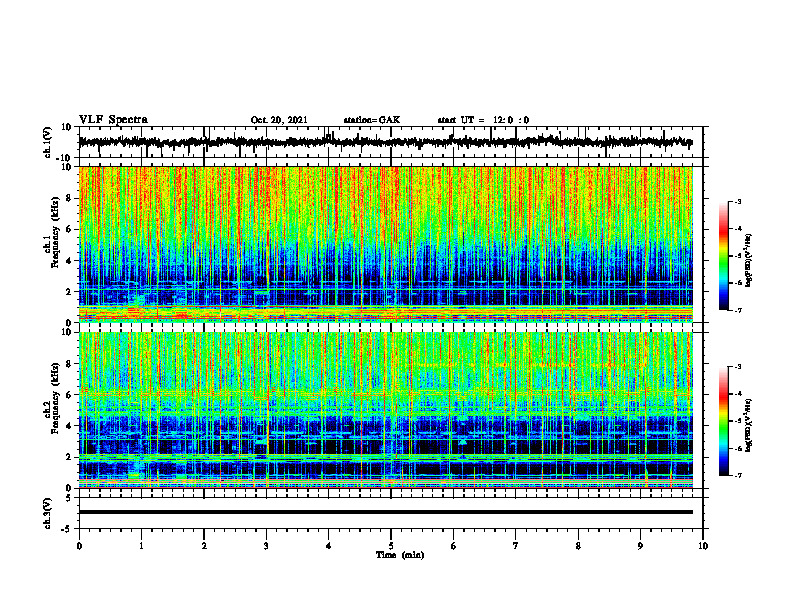792x612 pixels.
Task: Click the time axis tick label "0"
Action: pos(79,546)
